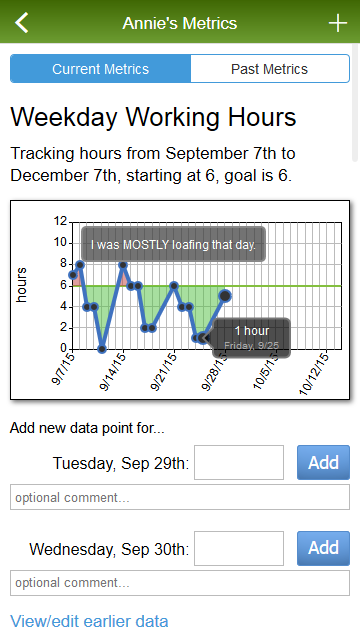
Task: Focus the Wednesday, Sep 30th value field
Action: pos(239,548)
